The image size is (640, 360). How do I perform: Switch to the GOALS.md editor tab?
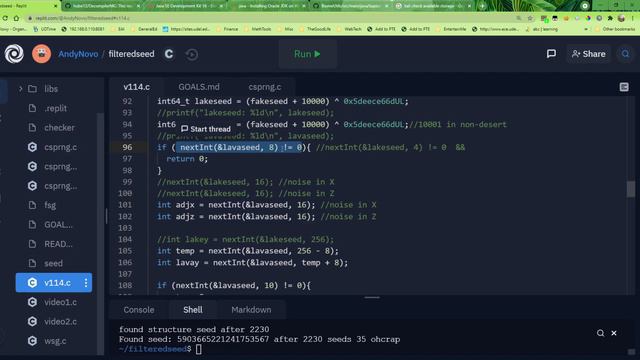[199, 87]
